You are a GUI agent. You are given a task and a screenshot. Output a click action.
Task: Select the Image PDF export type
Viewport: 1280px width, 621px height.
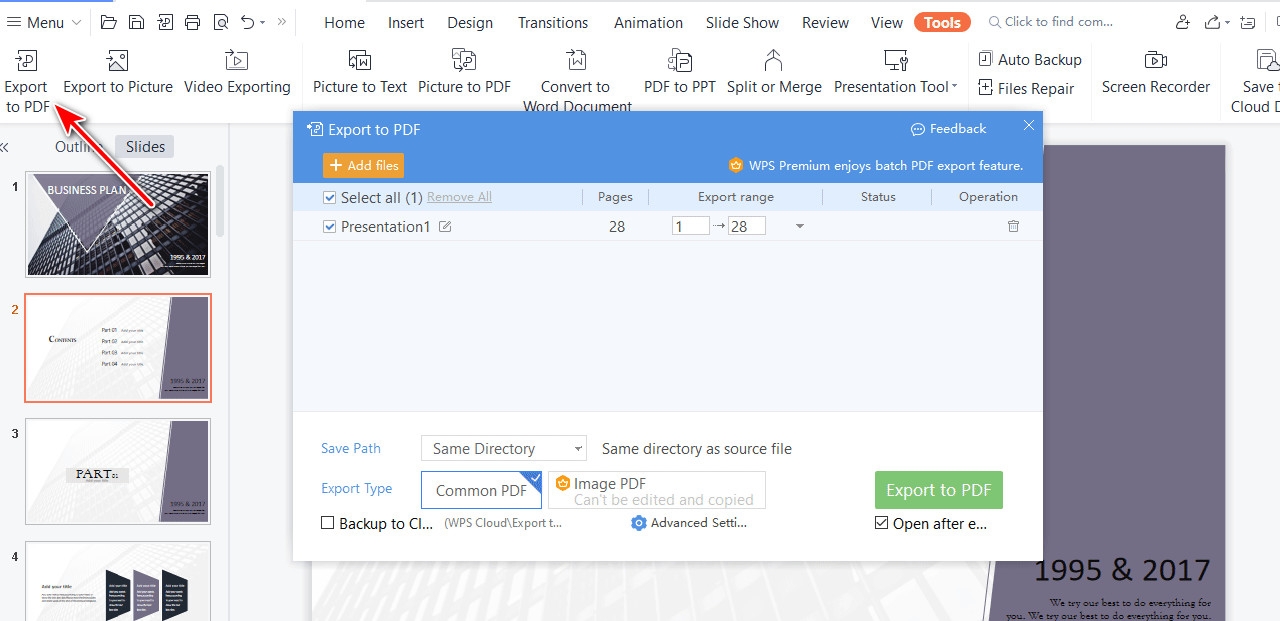click(x=657, y=490)
